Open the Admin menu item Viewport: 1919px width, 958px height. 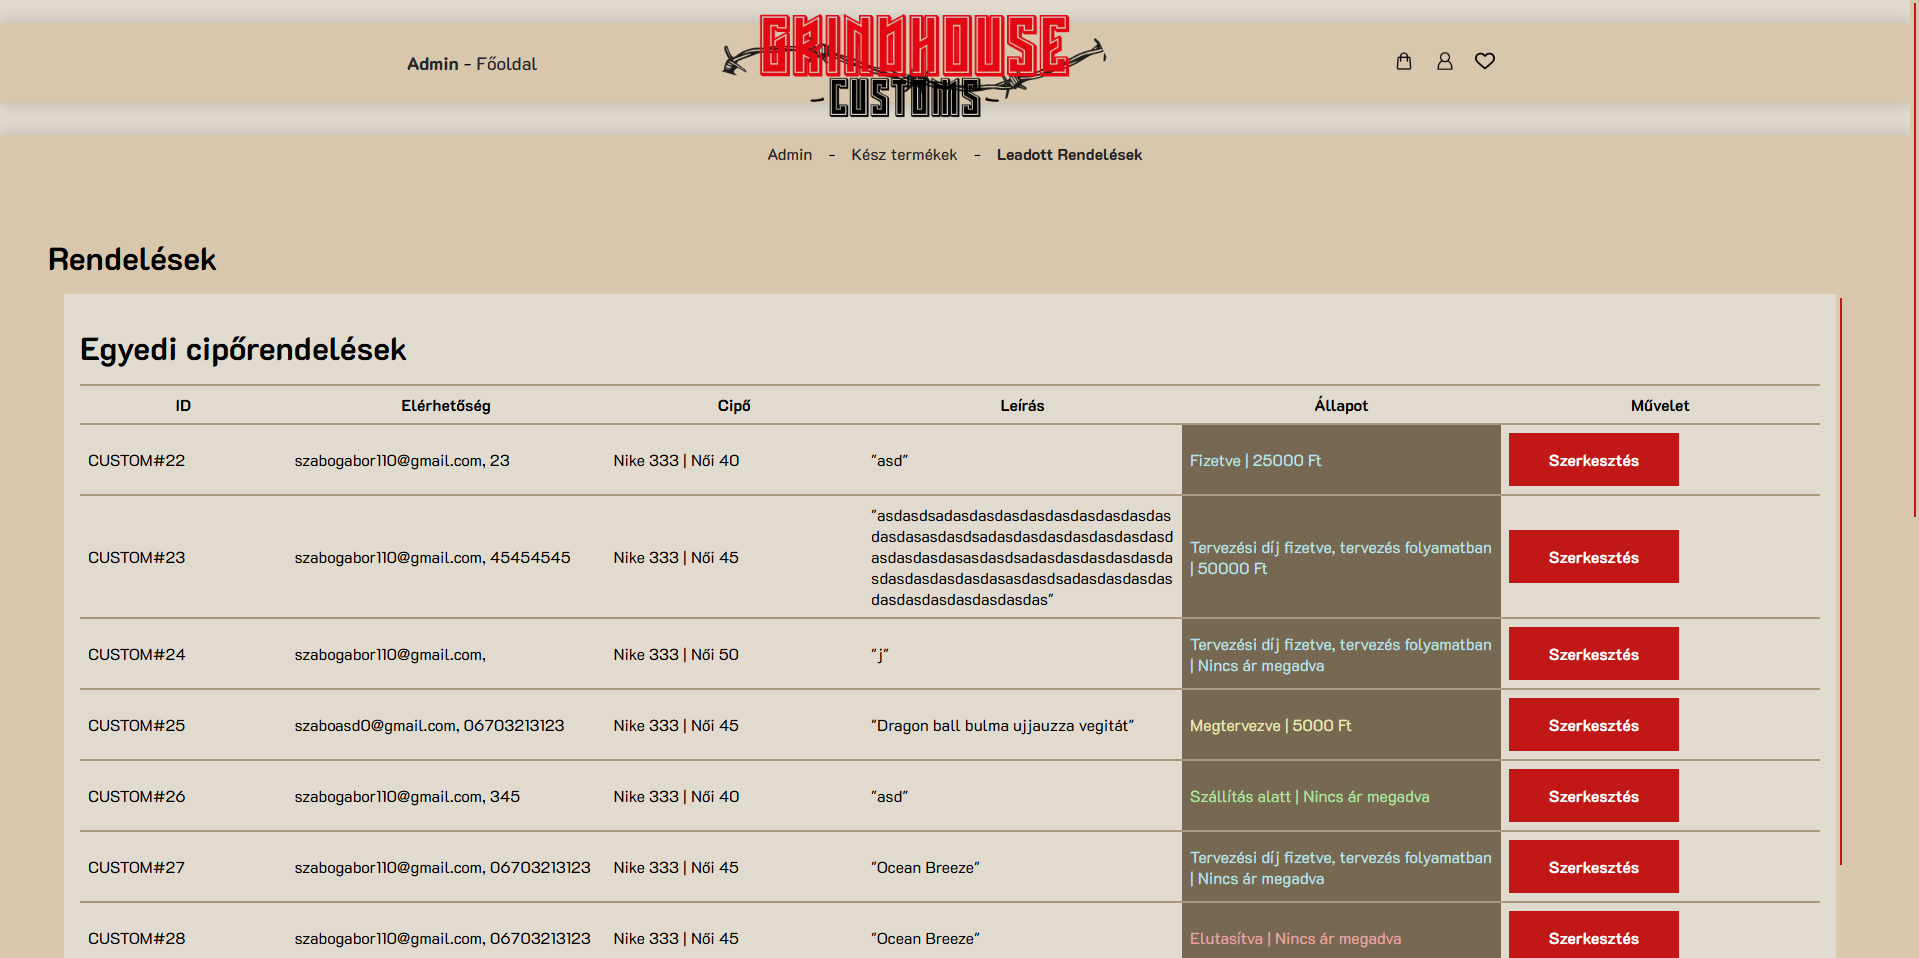789,155
